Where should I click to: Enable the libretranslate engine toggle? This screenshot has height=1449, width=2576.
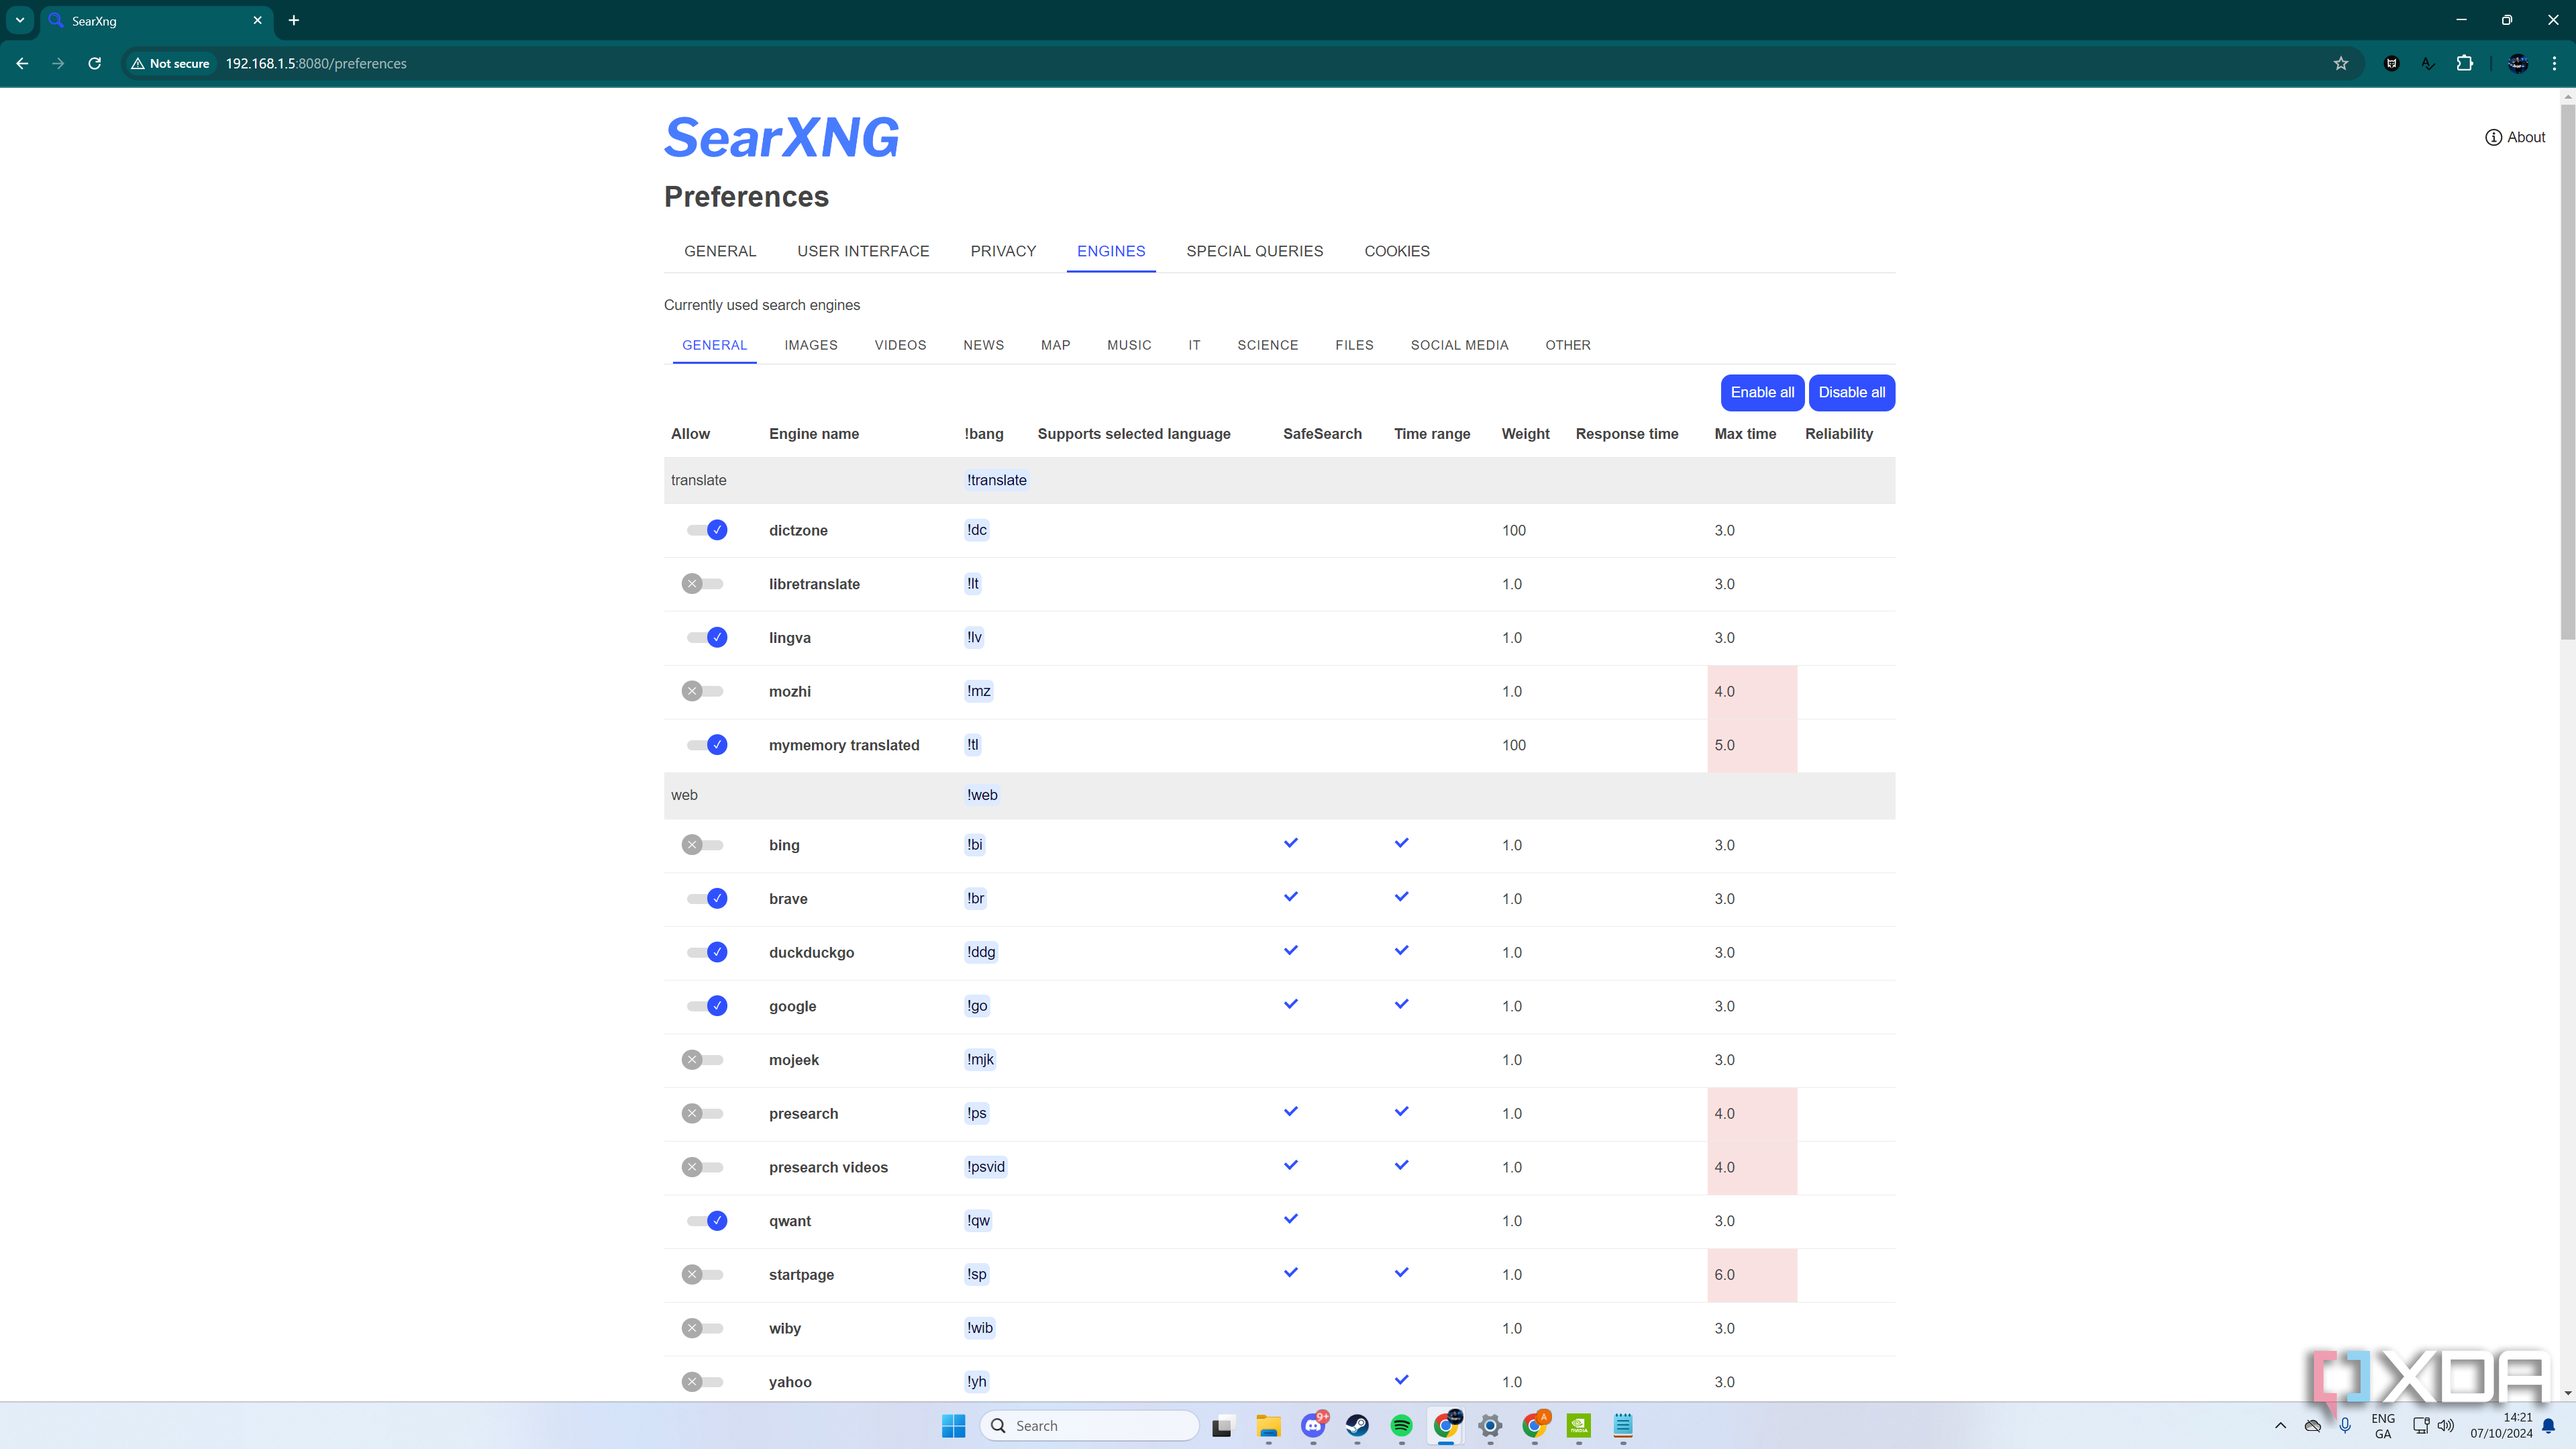702,584
